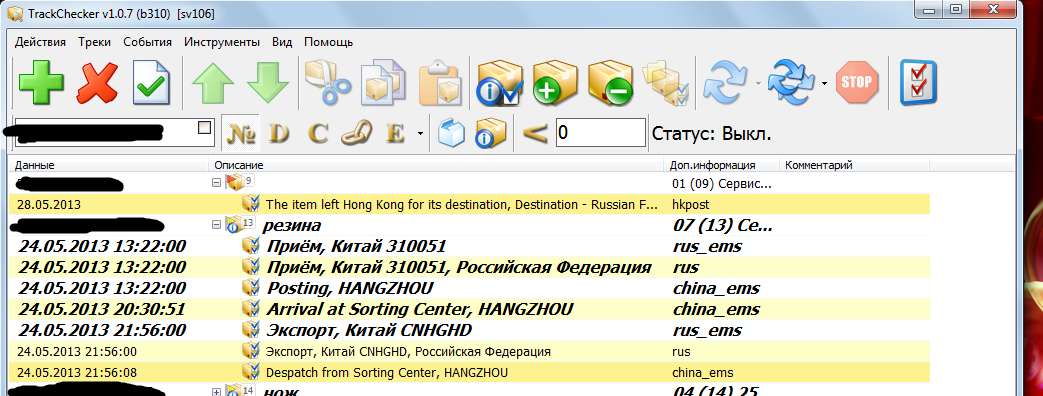Click the golden less-than arrow icon
The image size is (1043, 396).
[535, 133]
